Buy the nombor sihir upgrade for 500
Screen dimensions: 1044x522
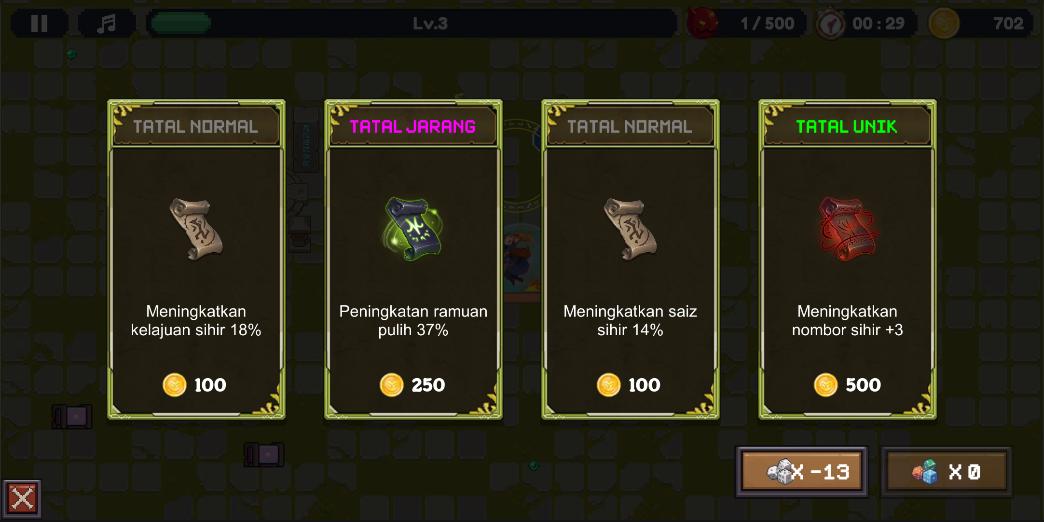(x=847, y=385)
